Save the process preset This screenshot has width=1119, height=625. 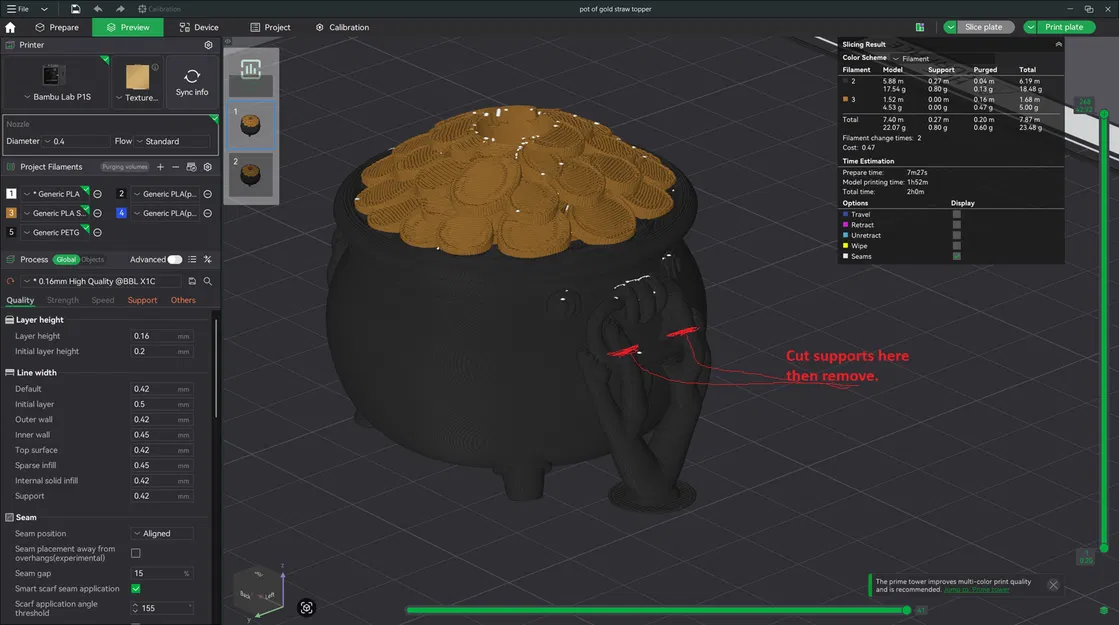point(192,281)
